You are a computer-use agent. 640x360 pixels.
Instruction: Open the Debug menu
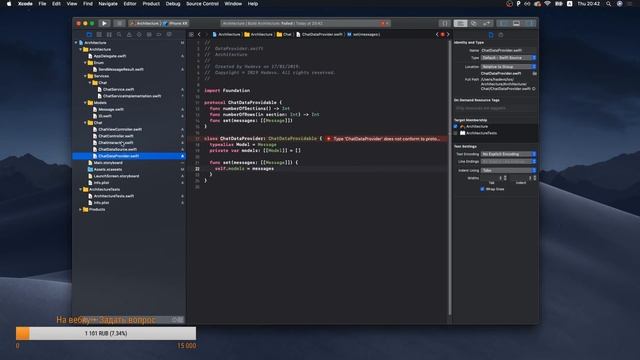pyautogui.click(x=173, y=4)
